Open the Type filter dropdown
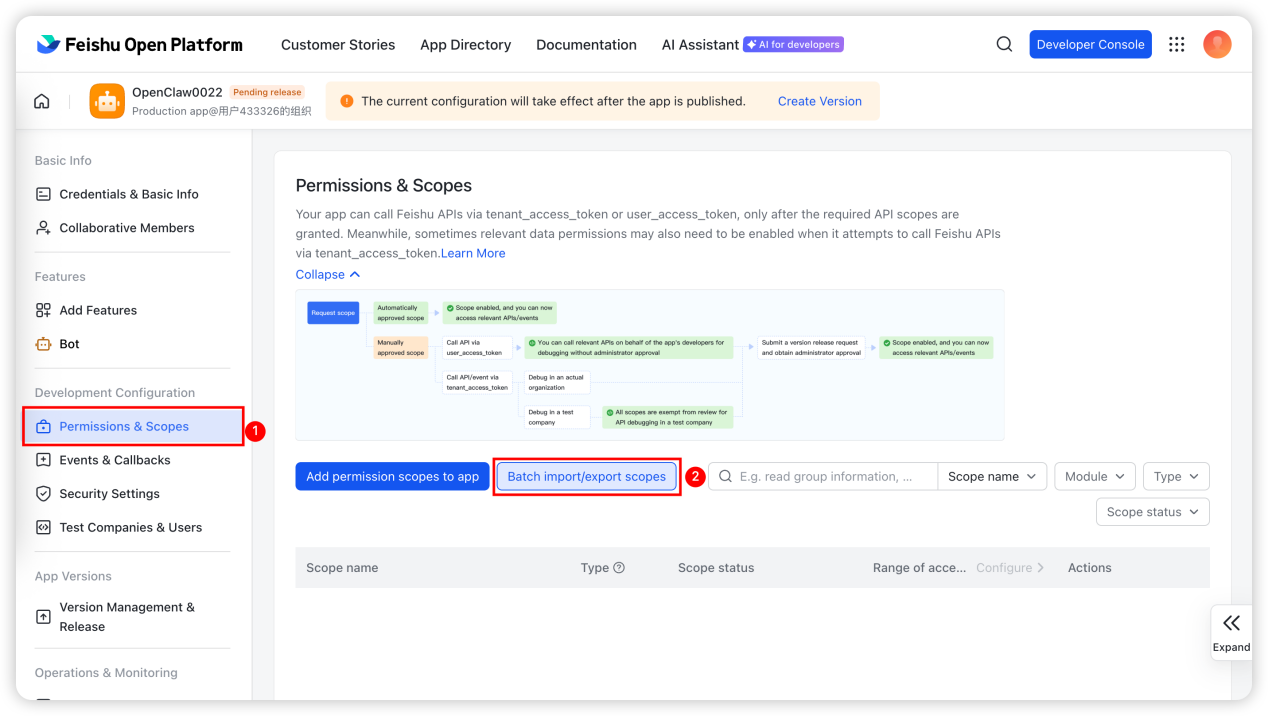Screen dimensions: 1268x716 [x=1176, y=477]
